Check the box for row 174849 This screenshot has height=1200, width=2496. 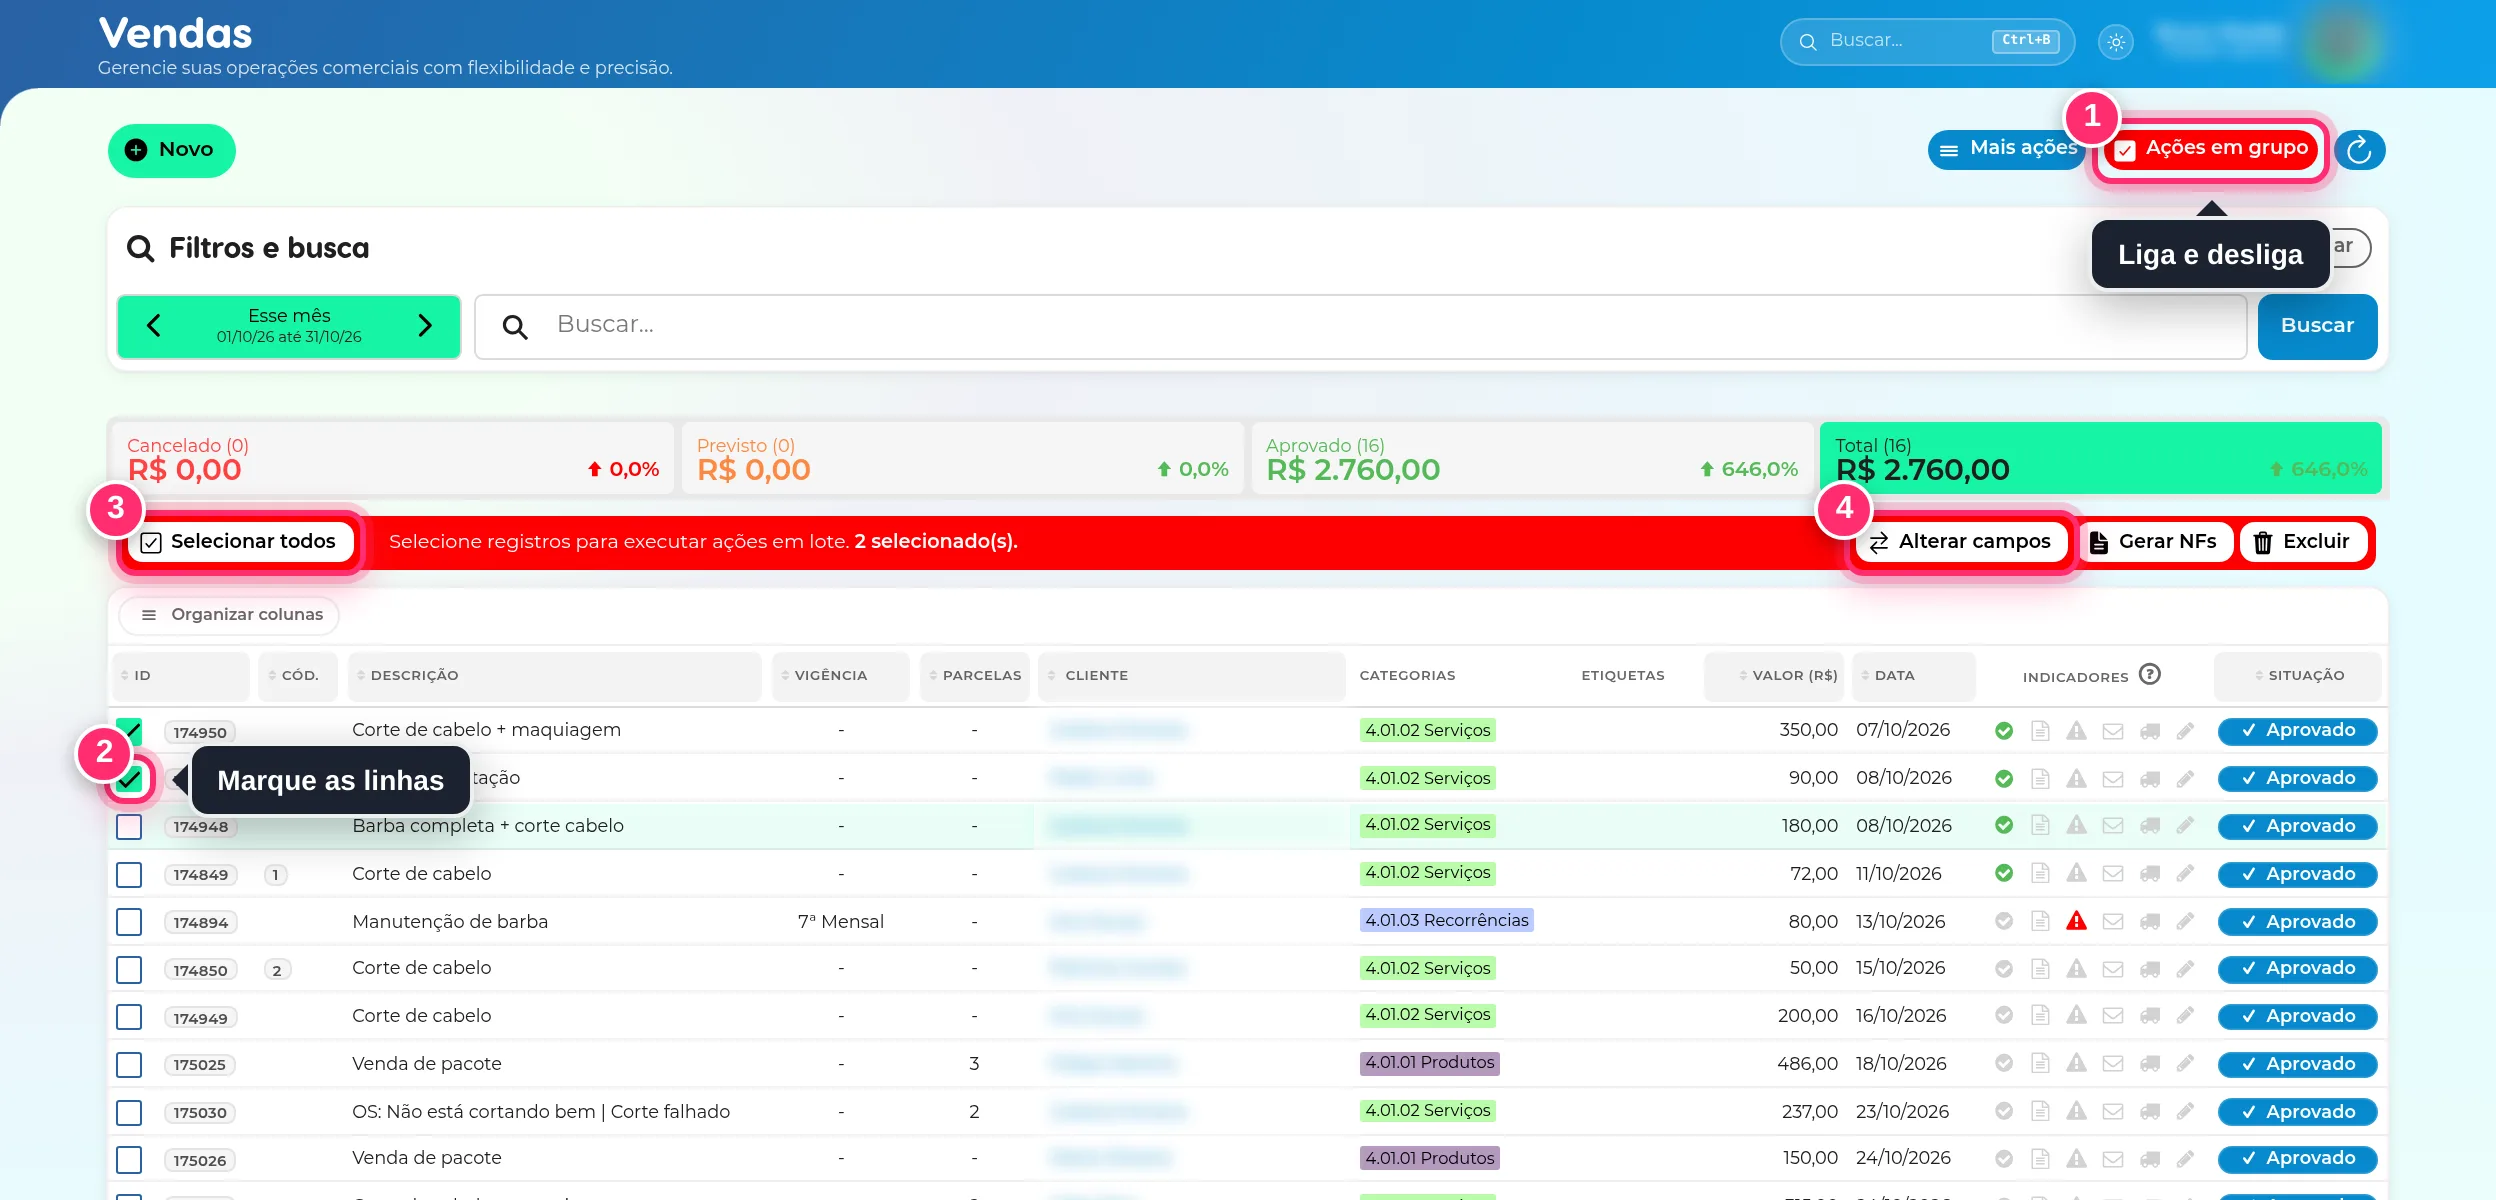click(x=129, y=875)
